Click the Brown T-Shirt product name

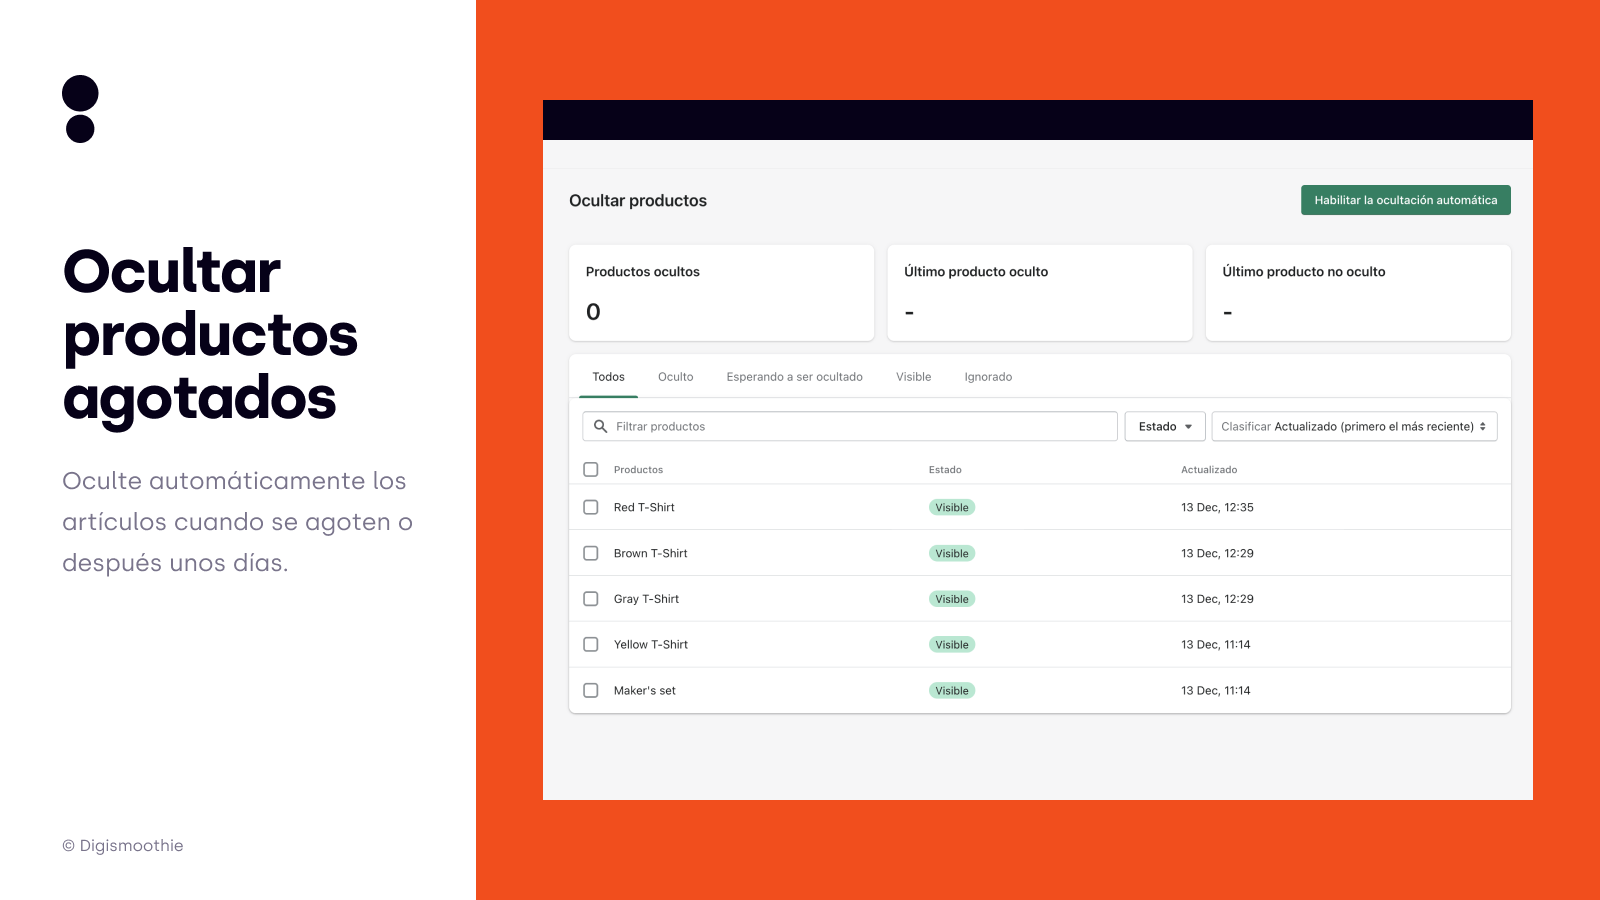click(x=651, y=553)
